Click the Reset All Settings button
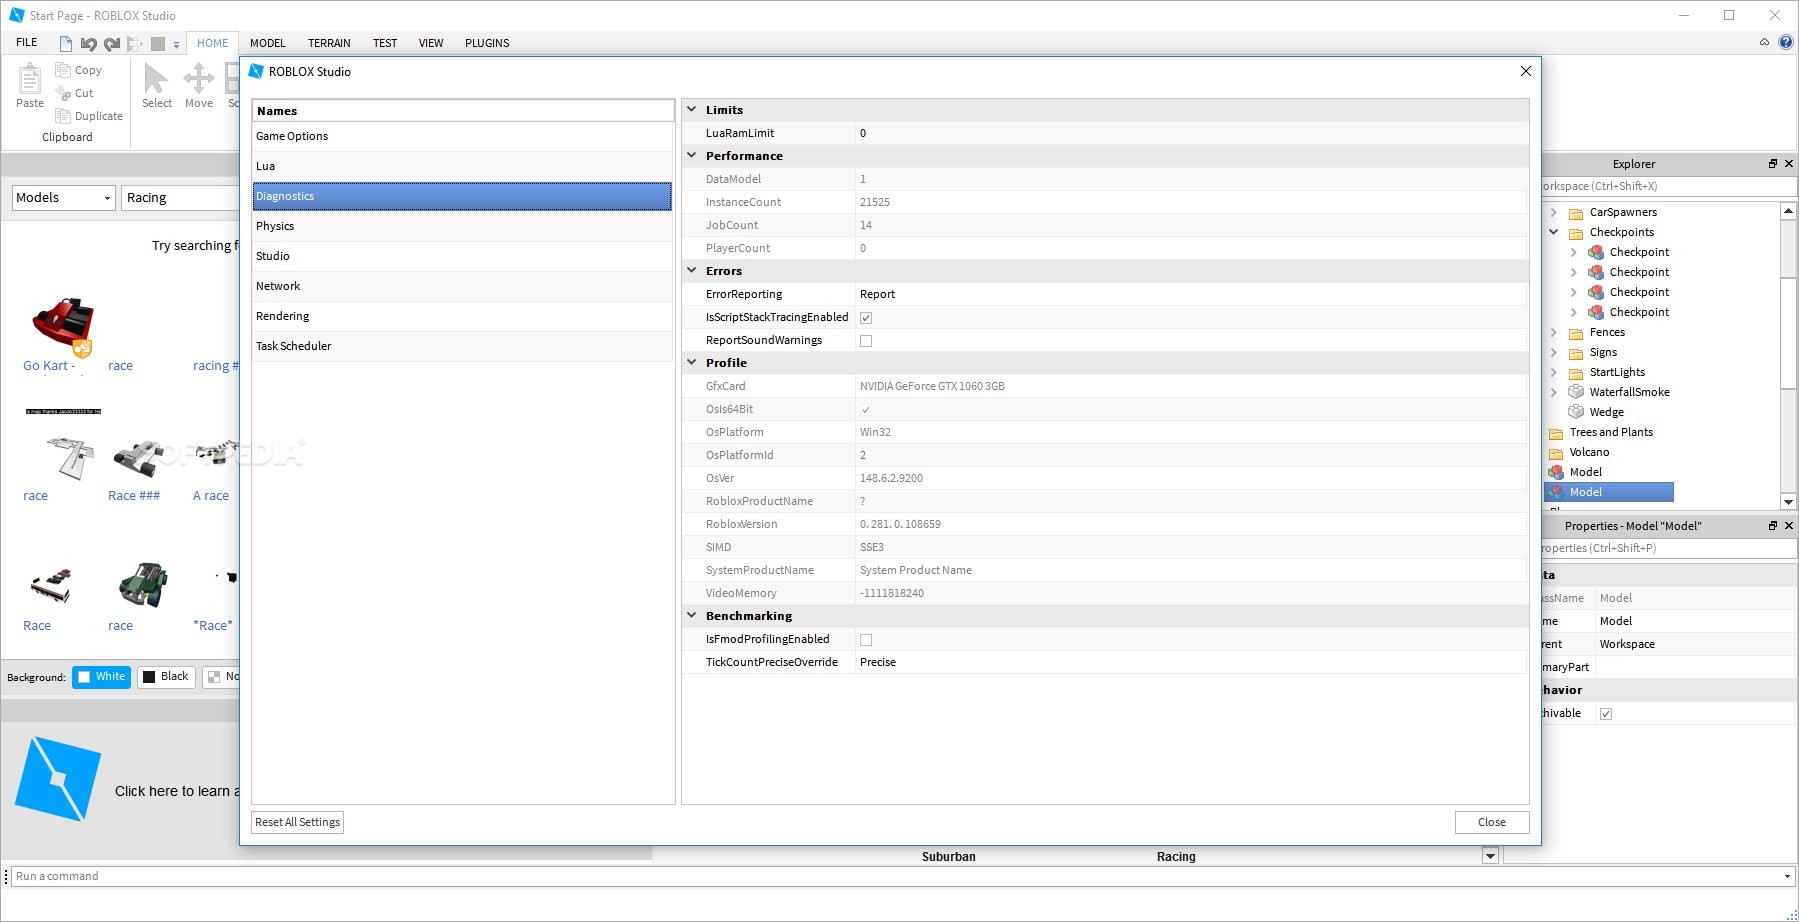 click(x=298, y=822)
